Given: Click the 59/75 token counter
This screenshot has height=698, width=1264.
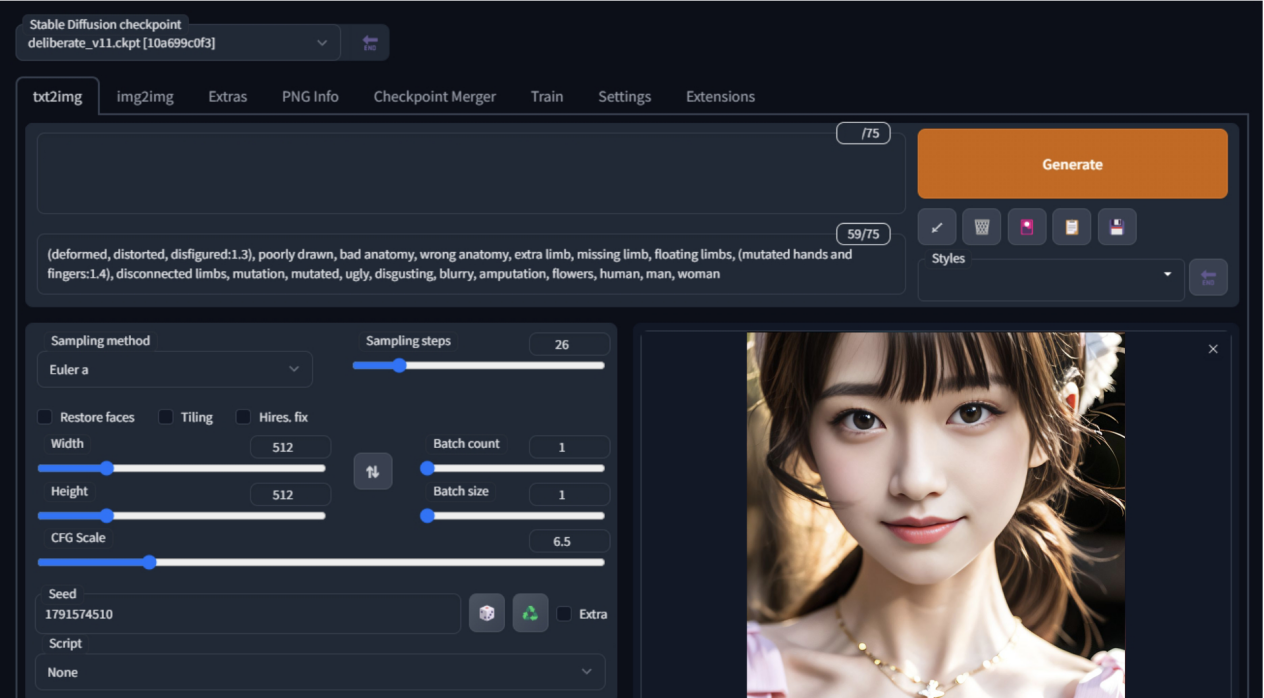Looking at the screenshot, I should (863, 234).
